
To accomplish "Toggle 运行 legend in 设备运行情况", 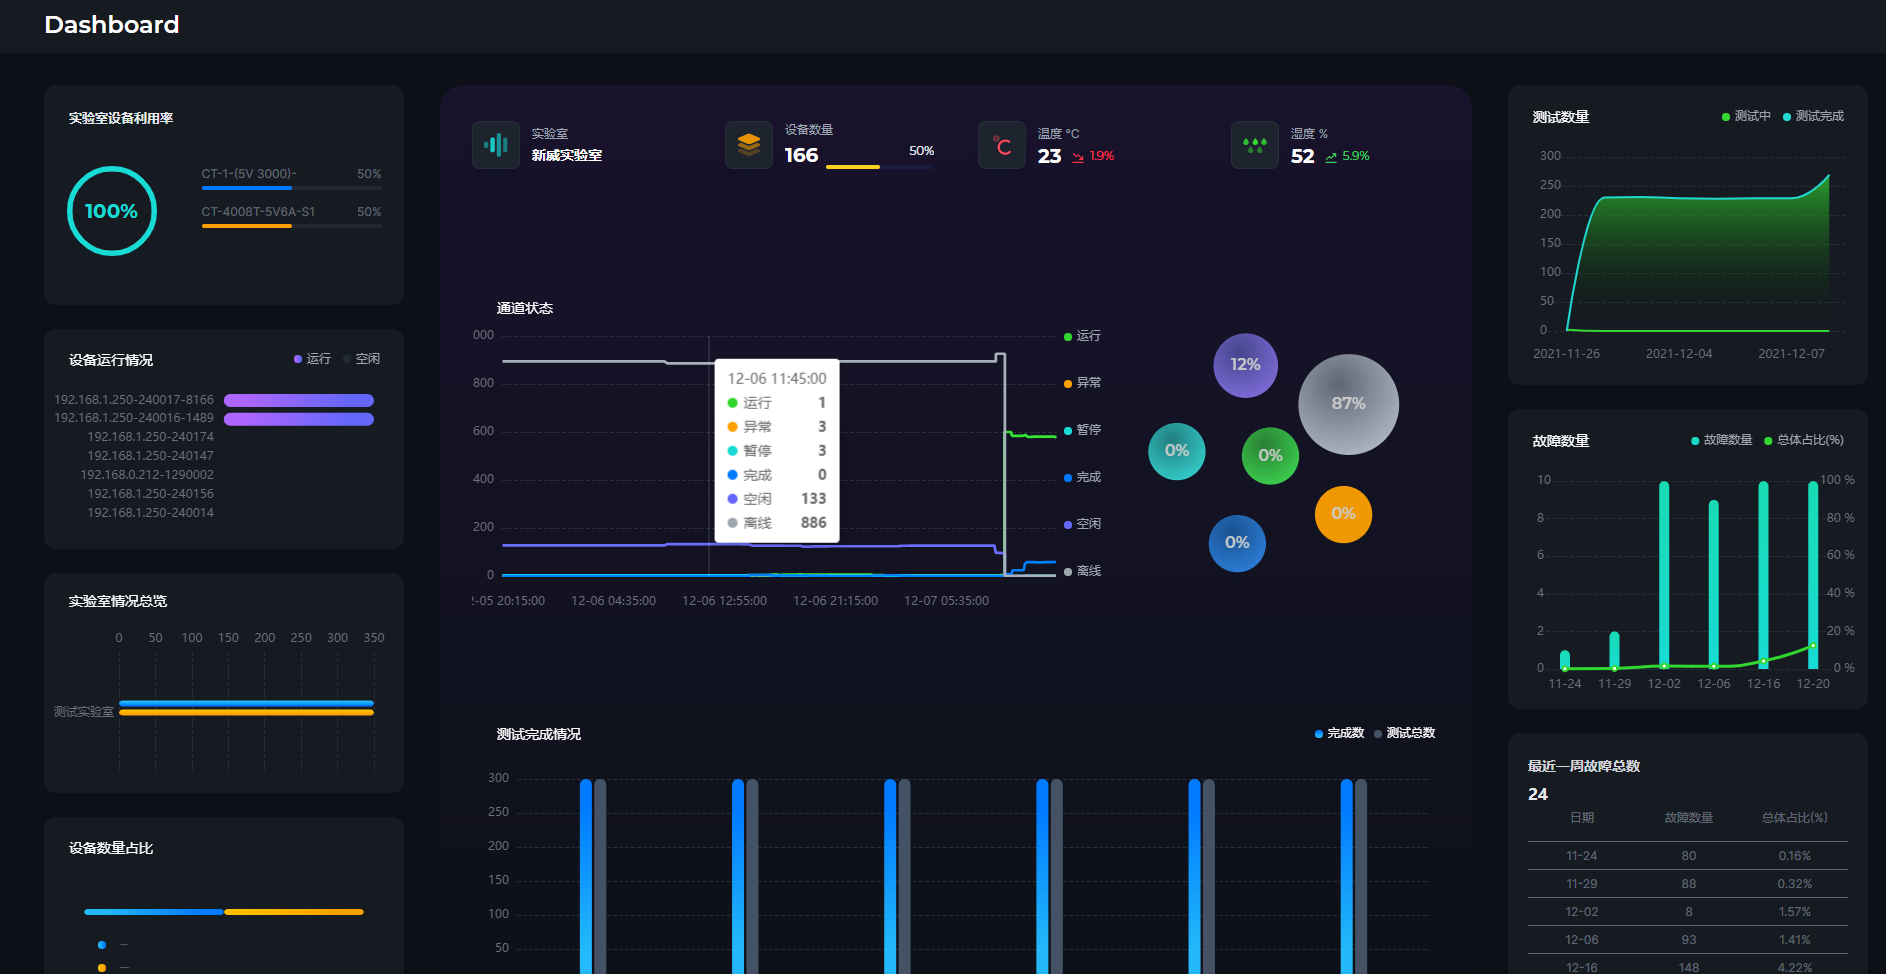I will click(312, 359).
